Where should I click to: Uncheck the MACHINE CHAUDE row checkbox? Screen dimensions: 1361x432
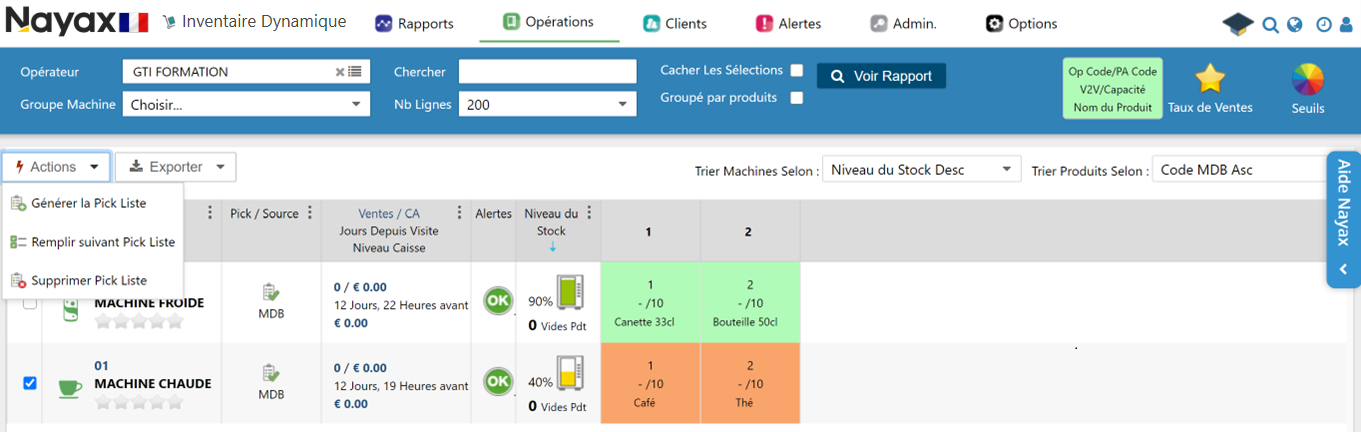(30, 383)
